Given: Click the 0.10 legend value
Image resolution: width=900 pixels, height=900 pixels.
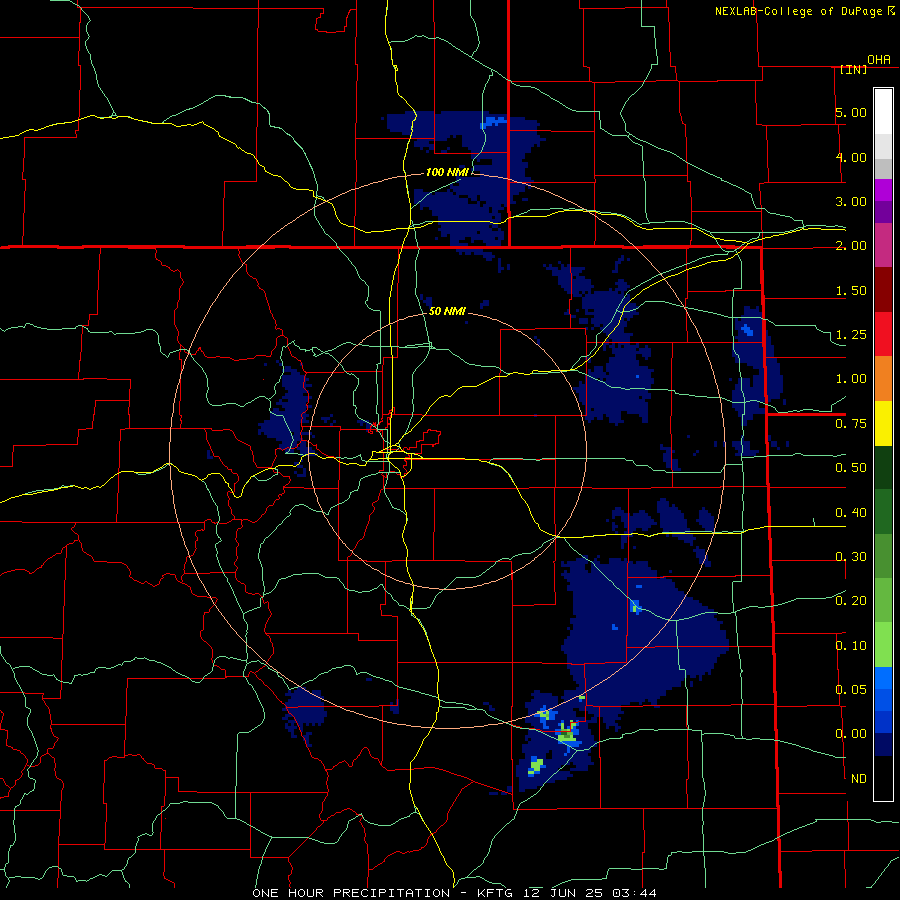Looking at the screenshot, I should (851, 646).
